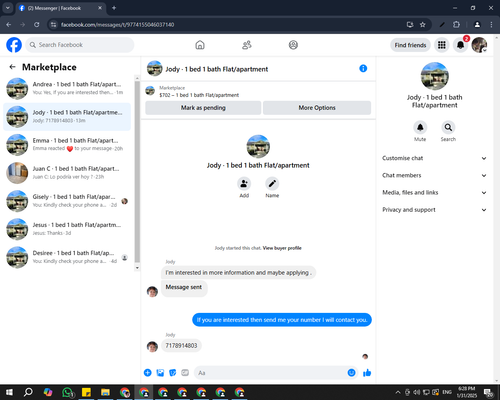The width and height of the screenshot is (500, 400).
Task: Expand the Privacy and support section
Action: 434,210
